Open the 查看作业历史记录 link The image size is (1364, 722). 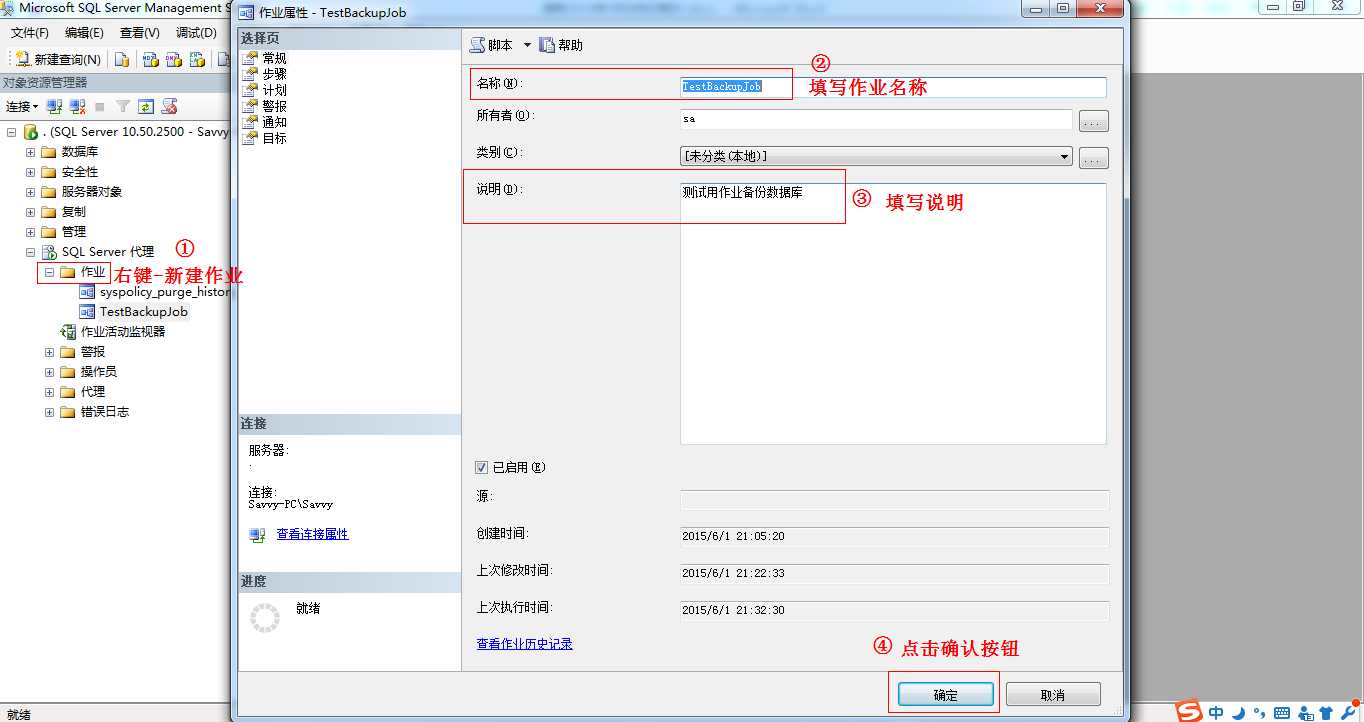525,645
